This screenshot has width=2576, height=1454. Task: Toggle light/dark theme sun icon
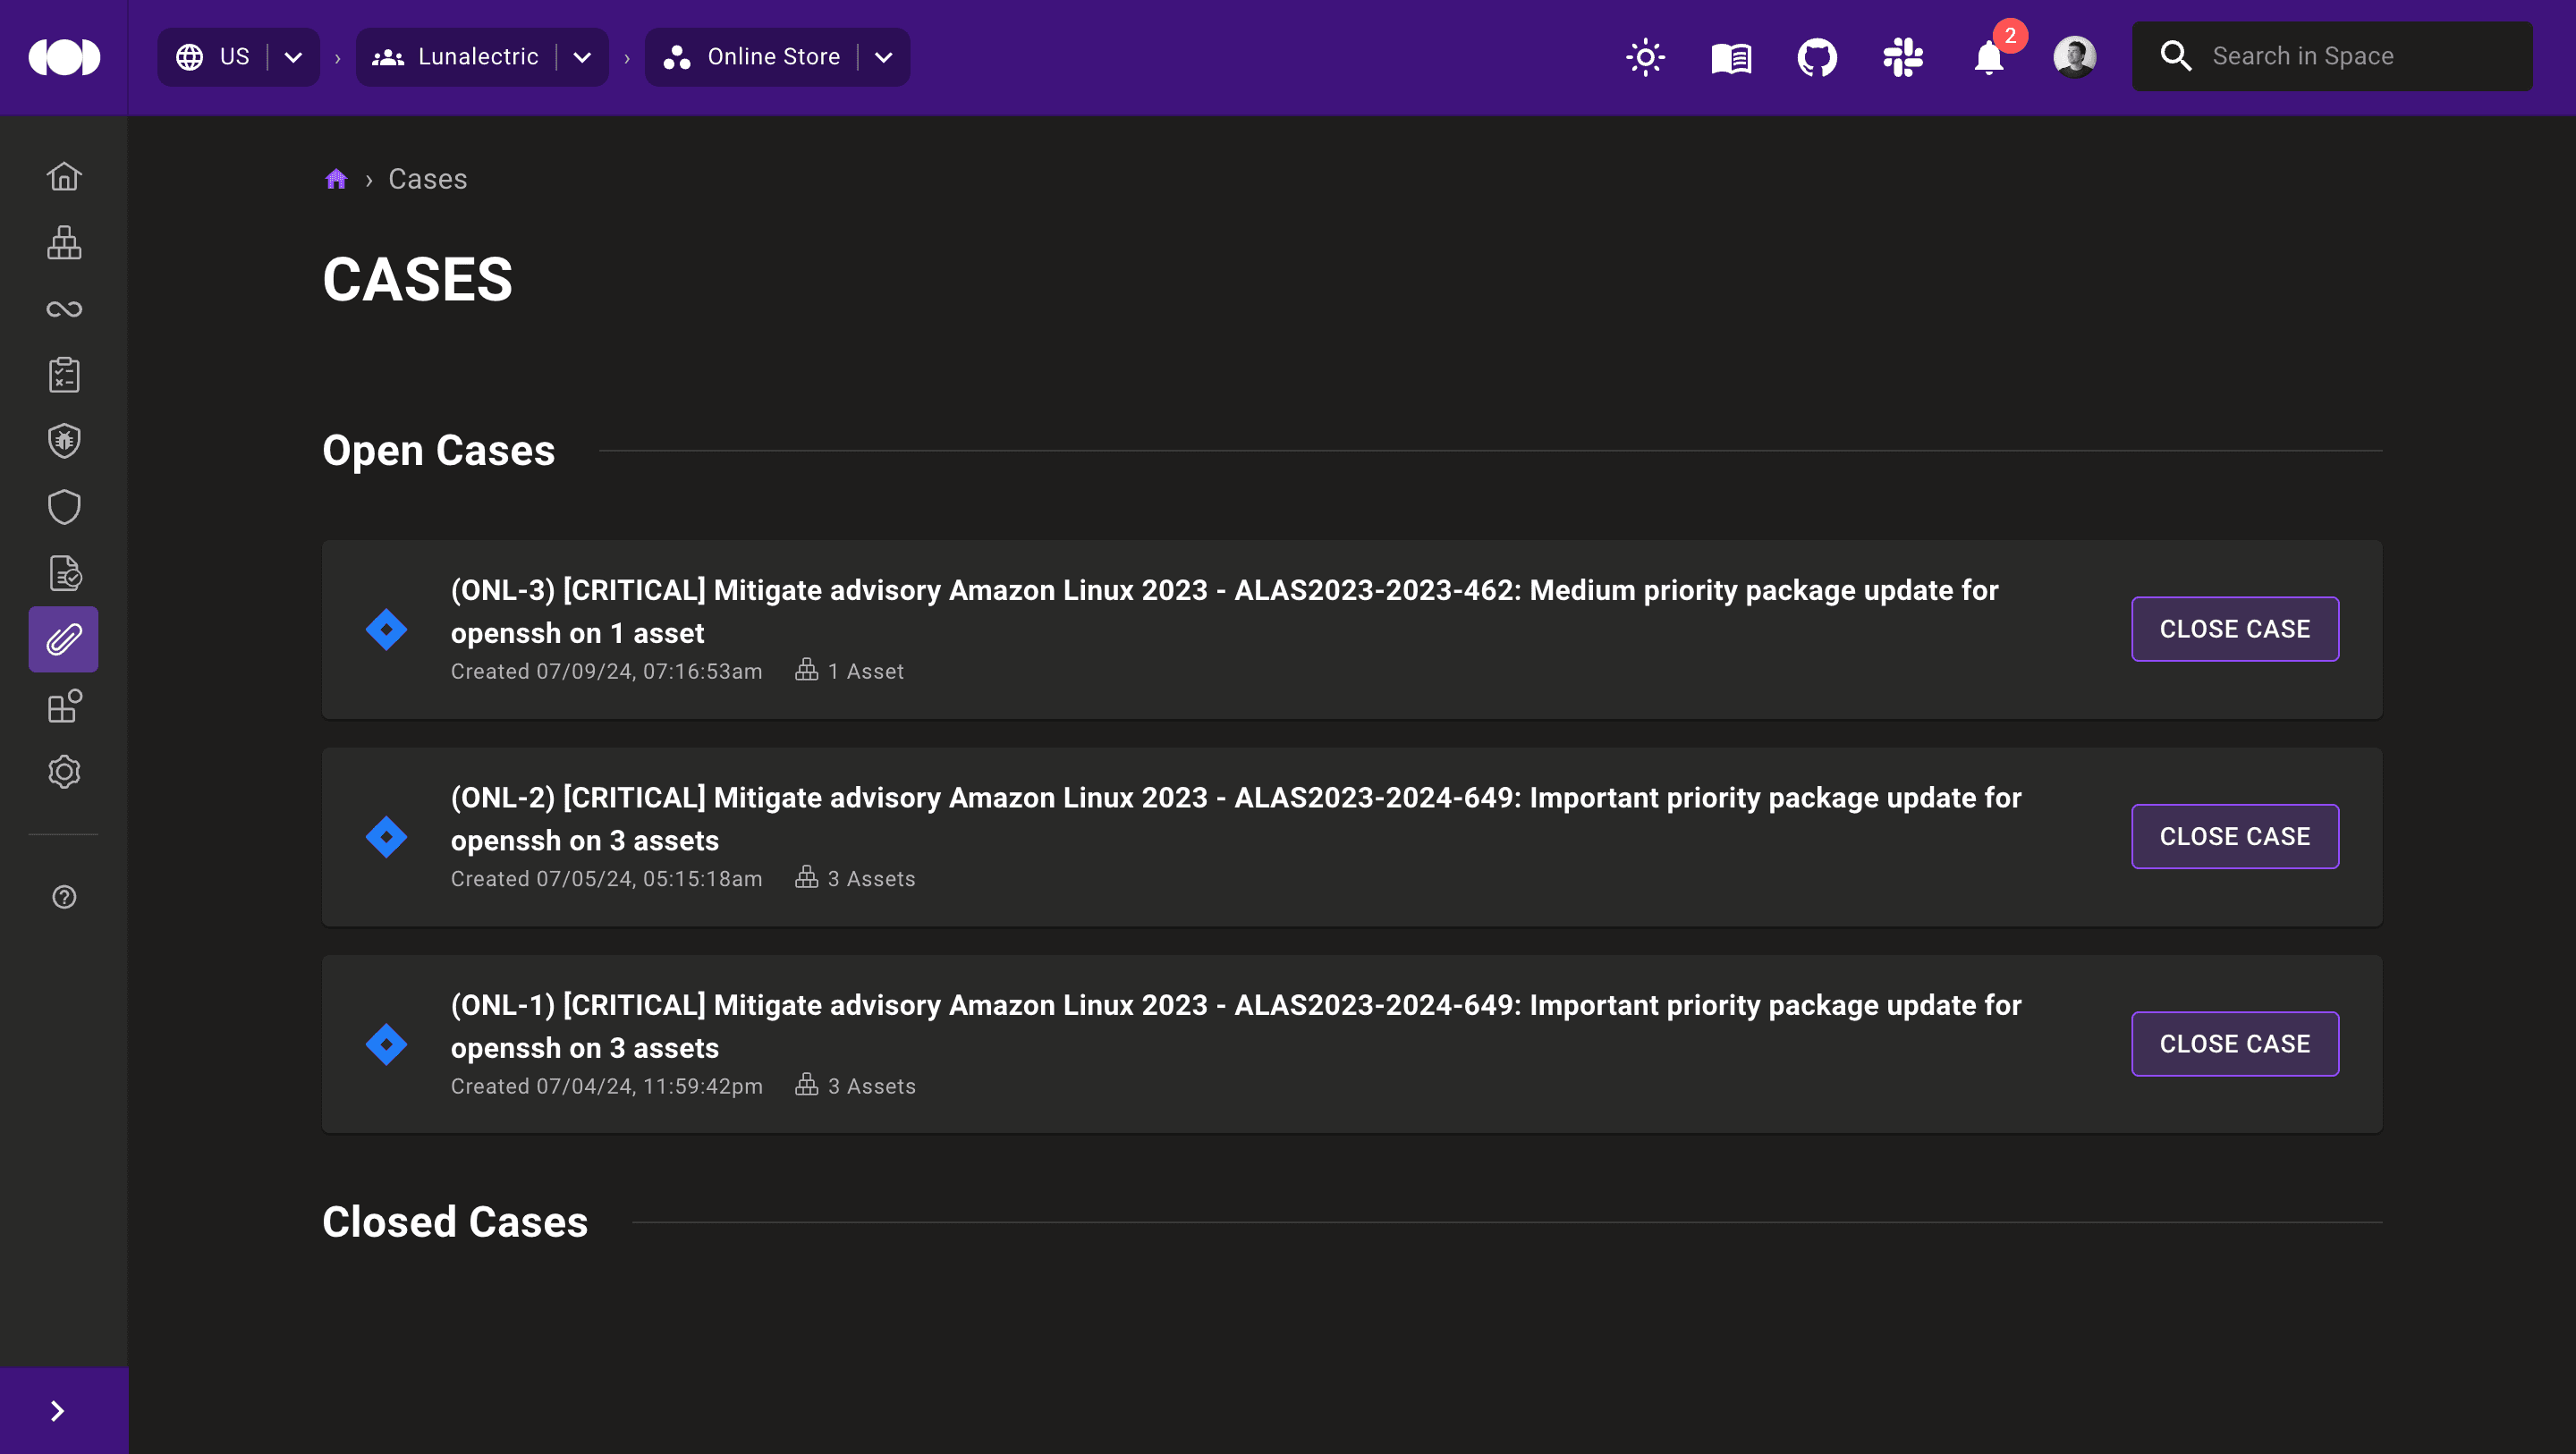[x=1645, y=57]
